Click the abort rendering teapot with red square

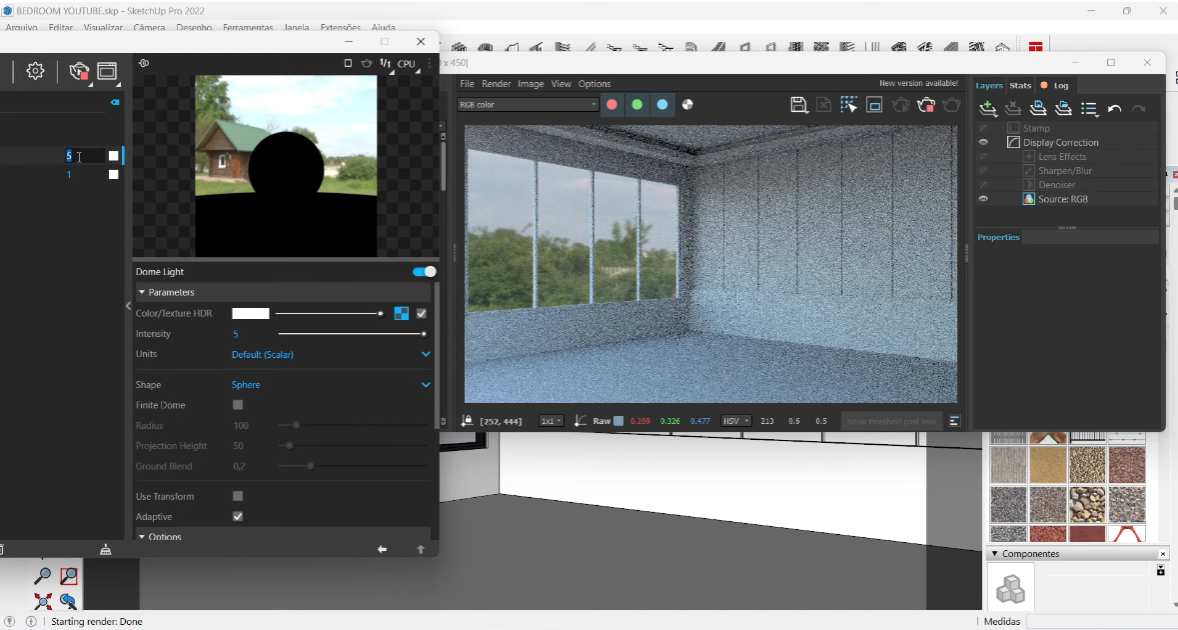(x=926, y=105)
